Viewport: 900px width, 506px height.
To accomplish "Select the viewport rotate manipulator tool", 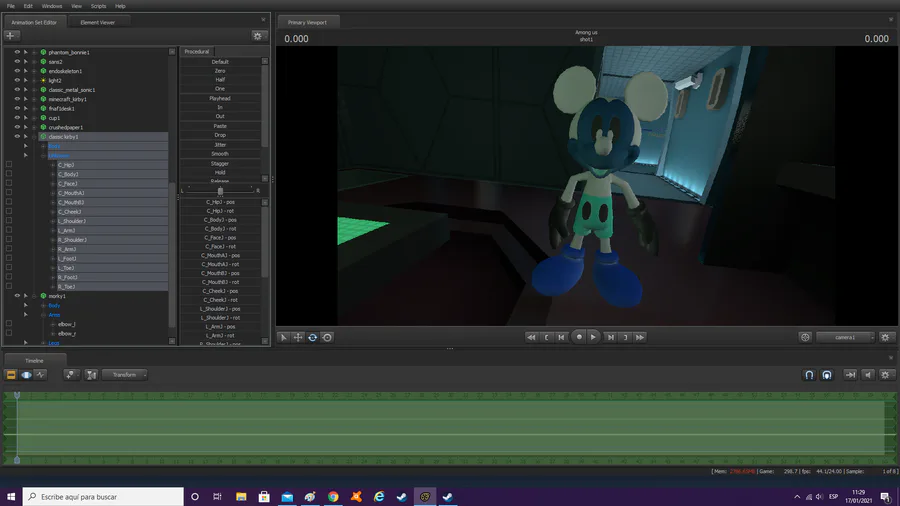I will 312,337.
